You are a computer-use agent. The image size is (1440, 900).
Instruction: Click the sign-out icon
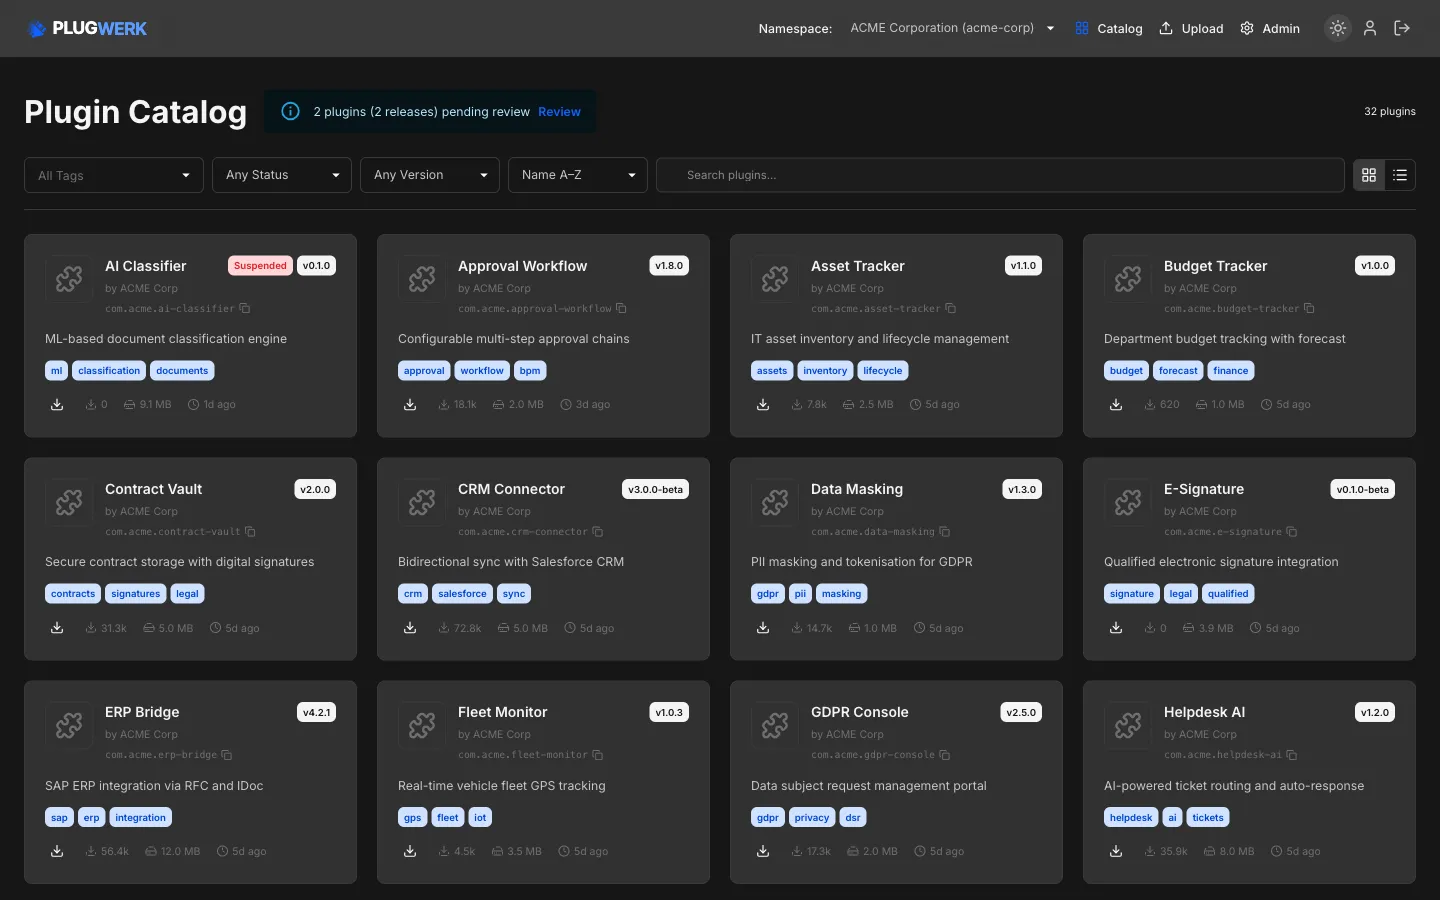(x=1403, y=28)
